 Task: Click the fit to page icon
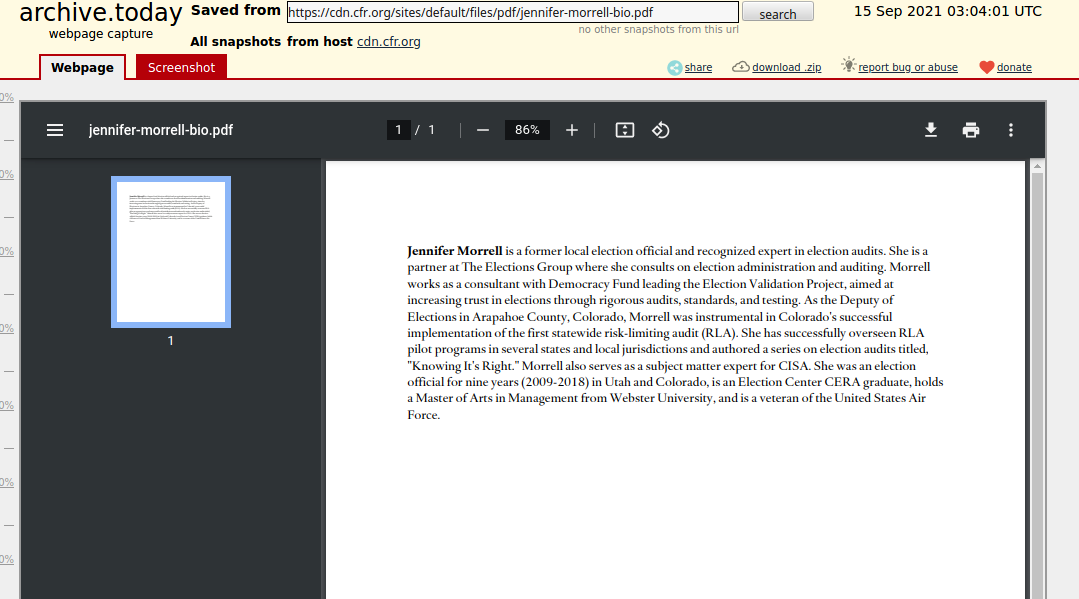click(625, 130)
